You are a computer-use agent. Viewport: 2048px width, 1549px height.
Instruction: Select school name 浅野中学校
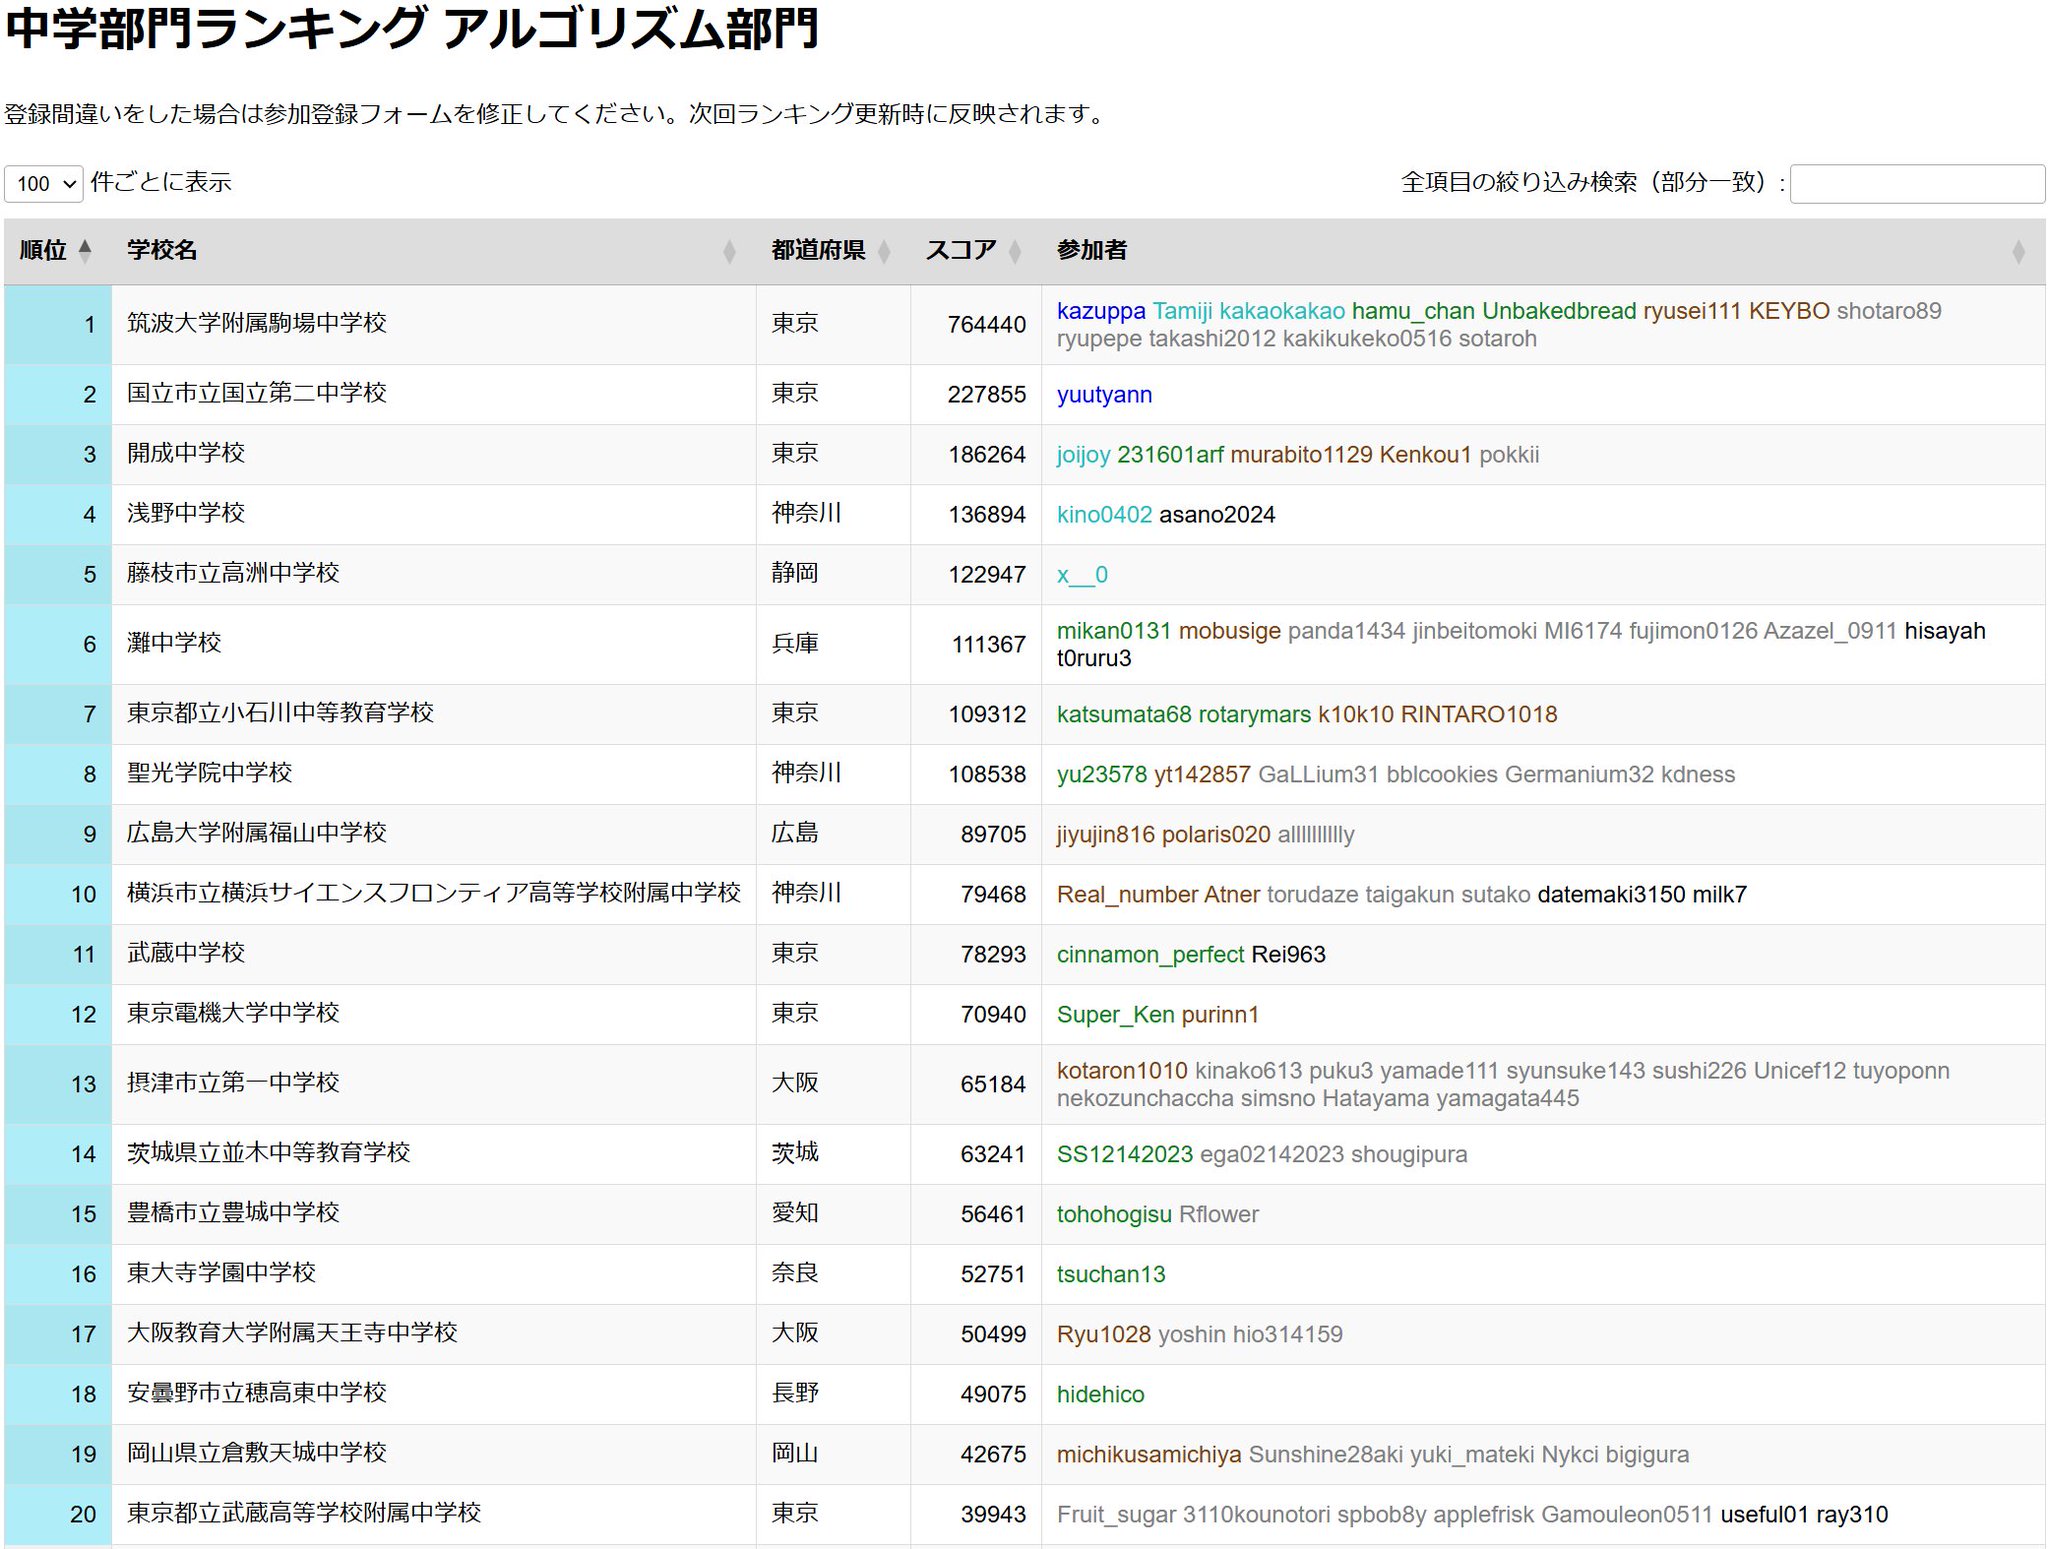[185, 513]
